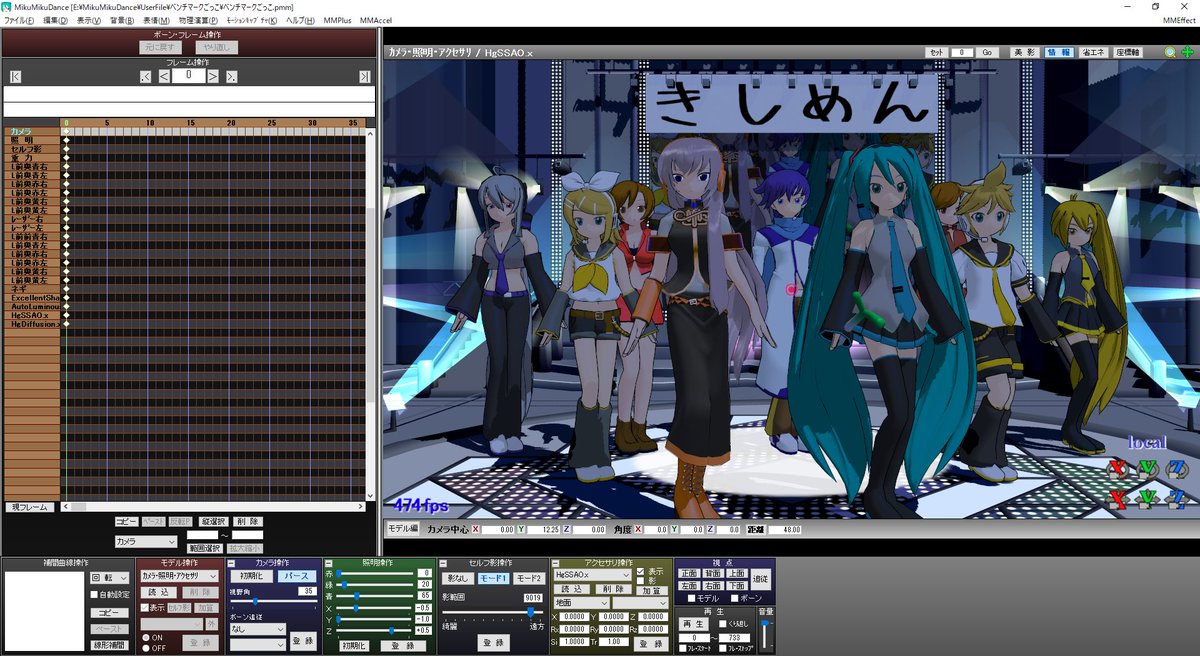Click the 省エネ button
The width and height of the screenshot is (1200, 656).
click(x=1091, y=52)
